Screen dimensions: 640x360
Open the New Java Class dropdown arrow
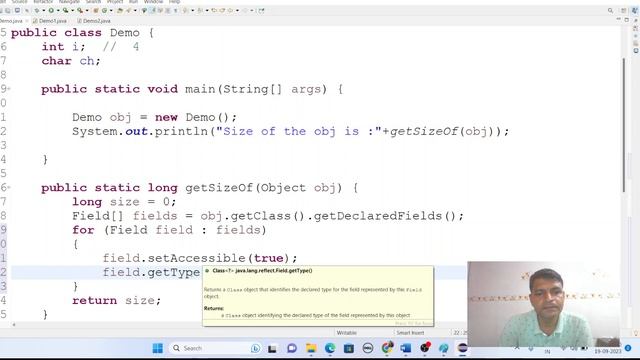(x=111, y=10)
